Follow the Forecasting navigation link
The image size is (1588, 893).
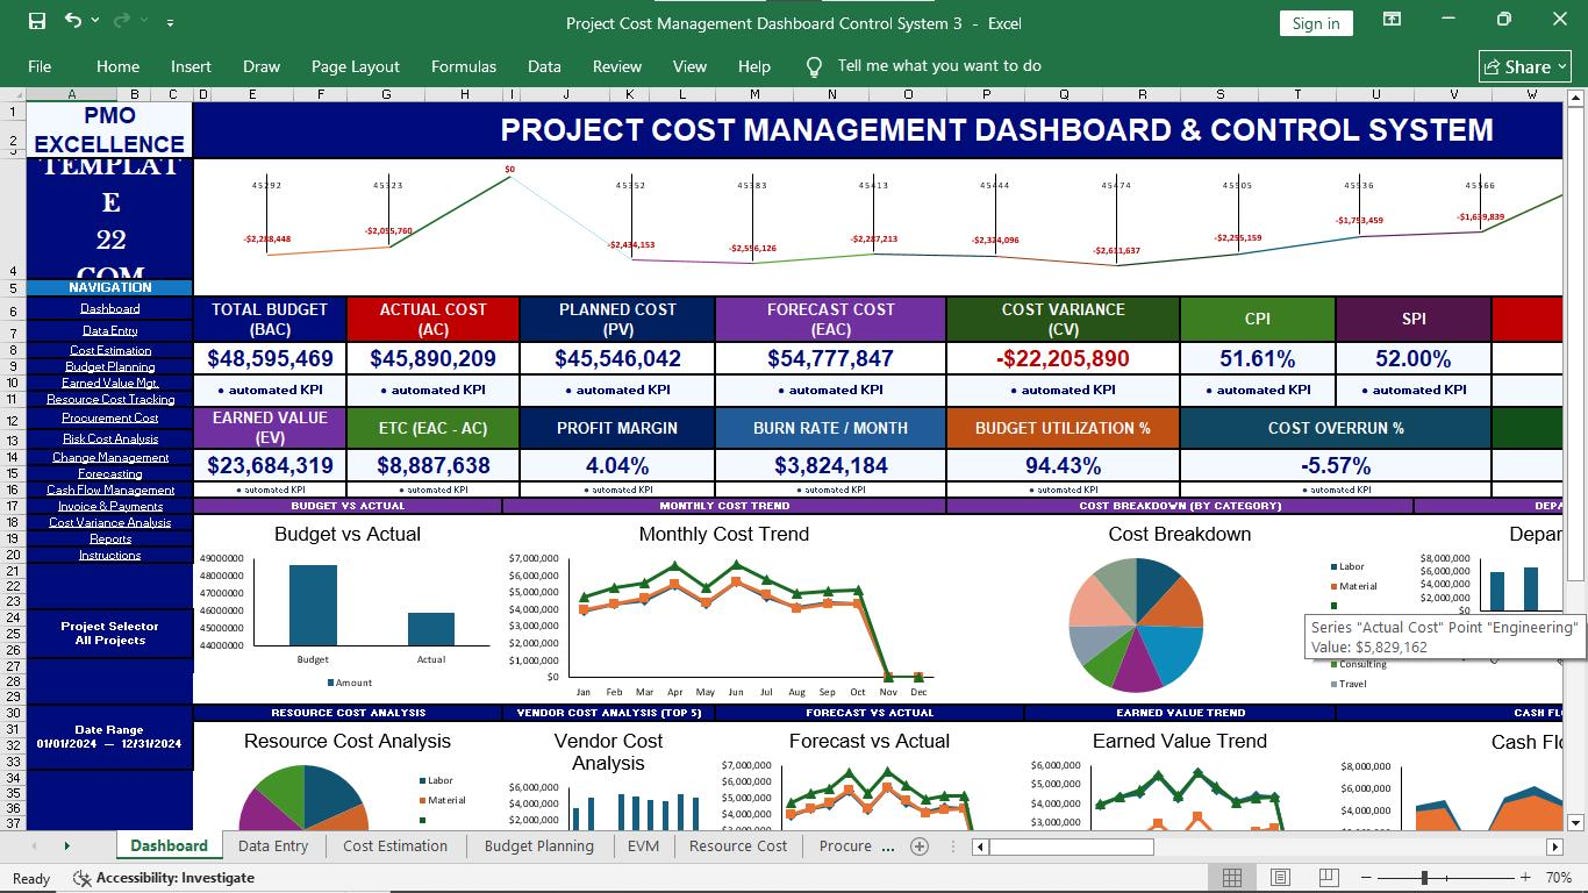pos(110,473)
